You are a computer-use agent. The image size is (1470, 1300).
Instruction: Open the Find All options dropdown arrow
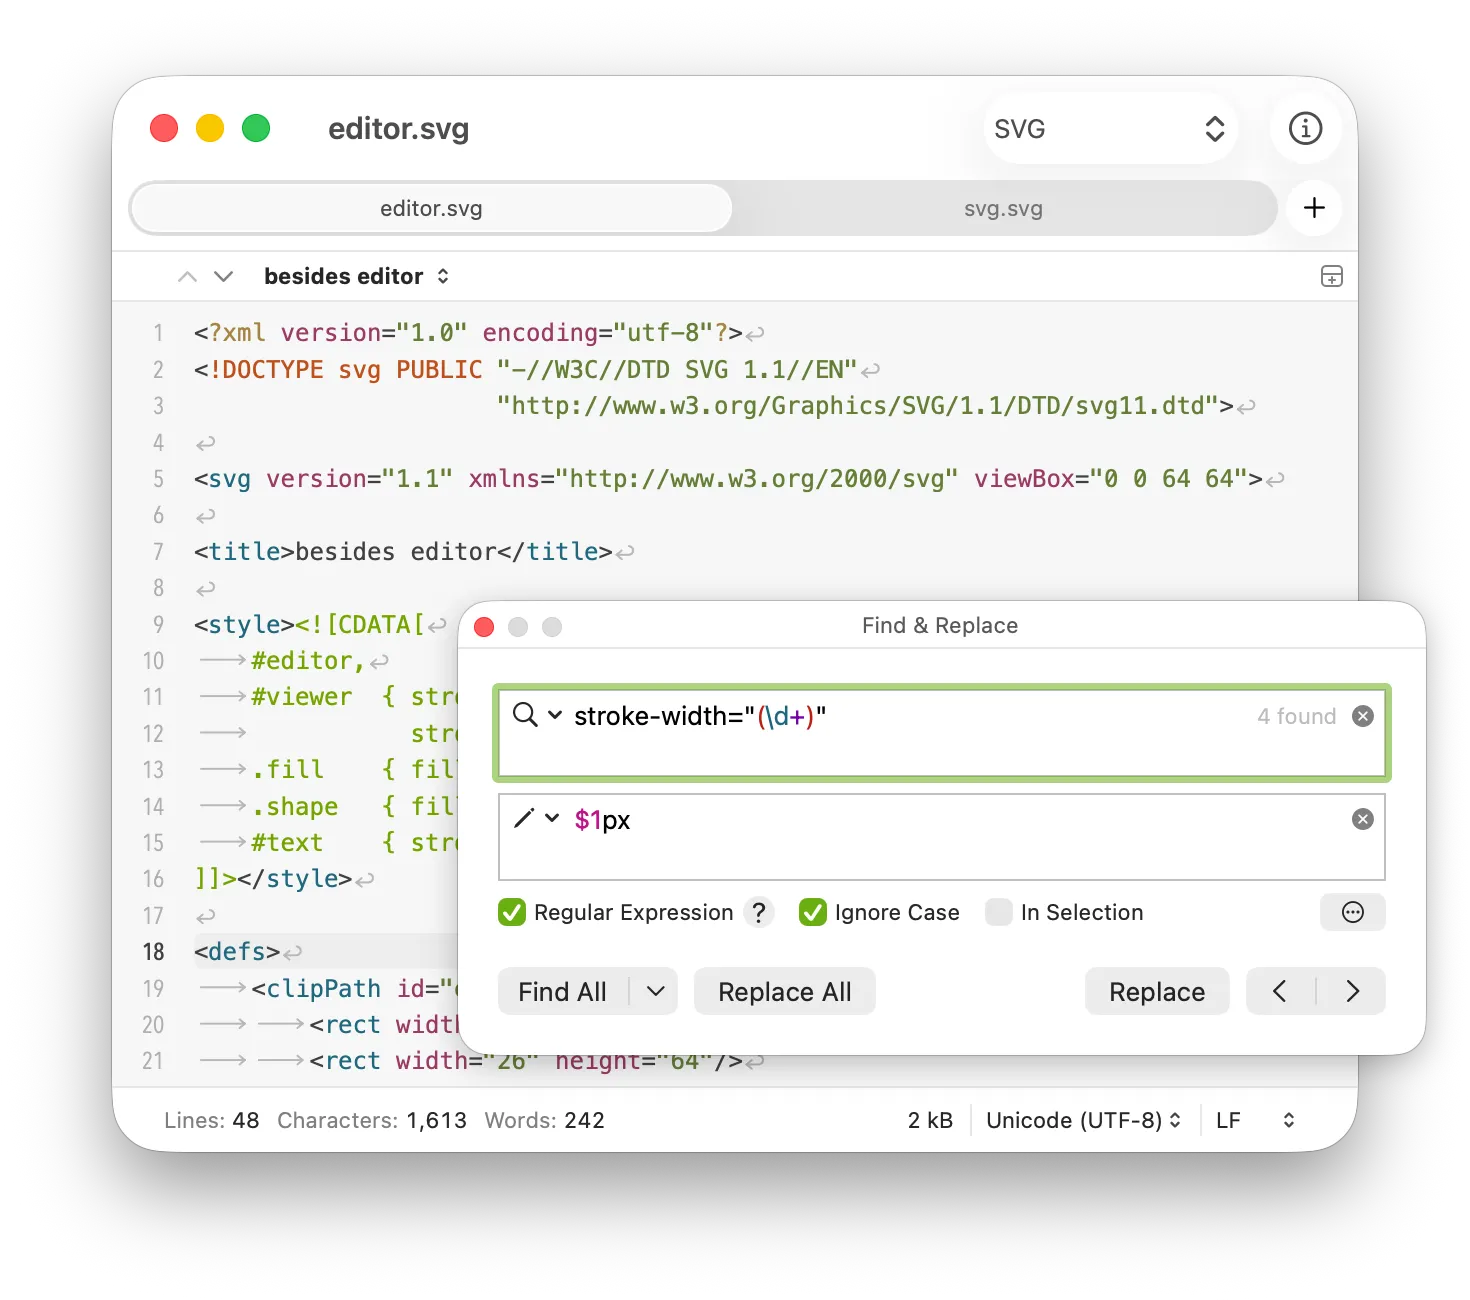[x=655, y=991]
